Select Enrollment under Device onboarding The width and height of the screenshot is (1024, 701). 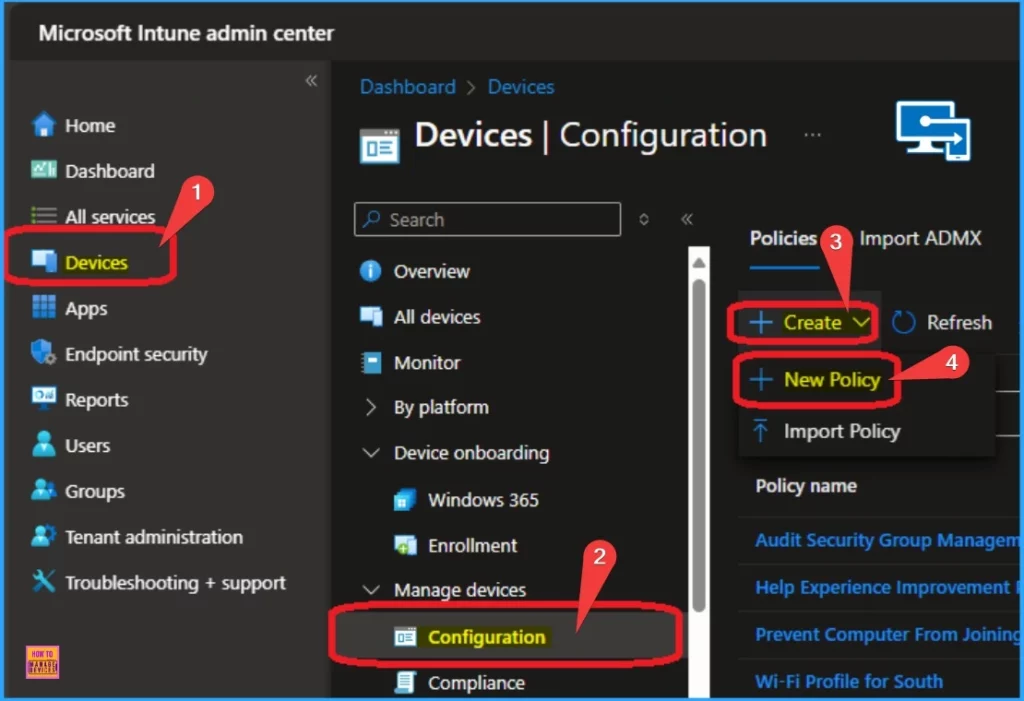pyautogui.click(x=472, y=546)
